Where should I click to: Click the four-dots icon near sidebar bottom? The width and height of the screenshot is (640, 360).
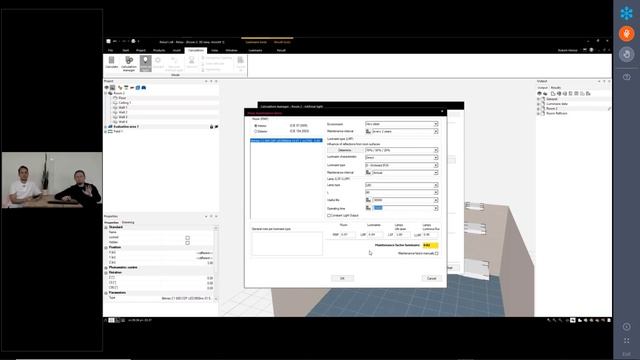pyautogui.click(x=626, y=340)
